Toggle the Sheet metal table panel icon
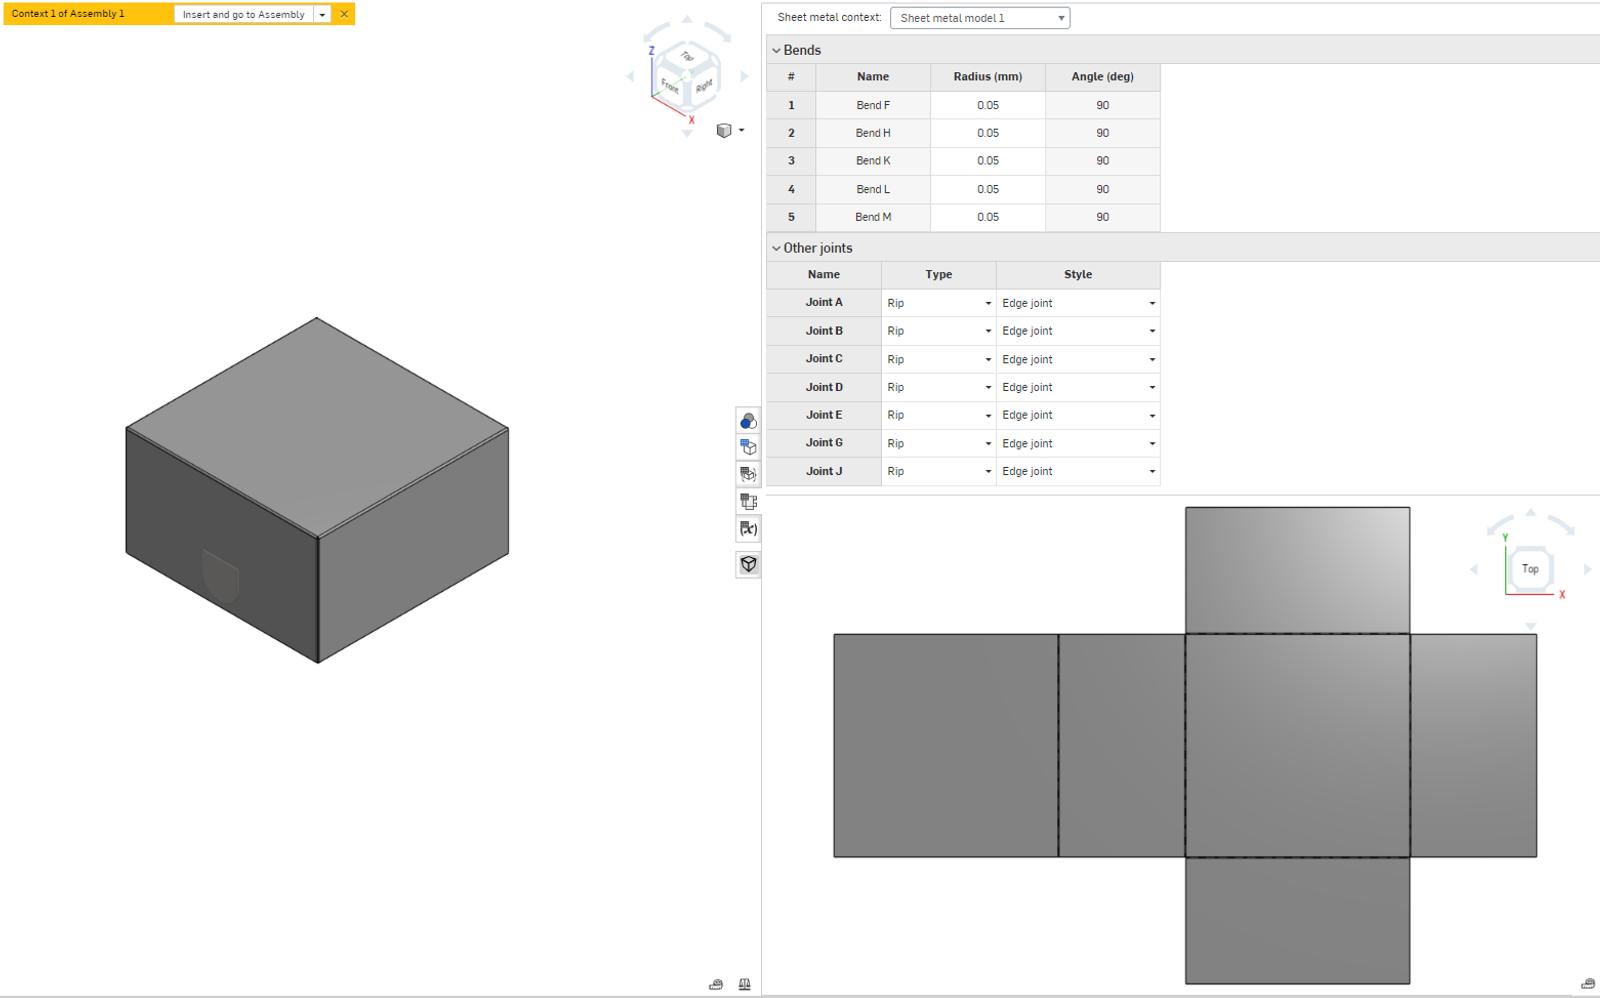This screenshot has width=1600, height=998. click(x=748, y=501)
